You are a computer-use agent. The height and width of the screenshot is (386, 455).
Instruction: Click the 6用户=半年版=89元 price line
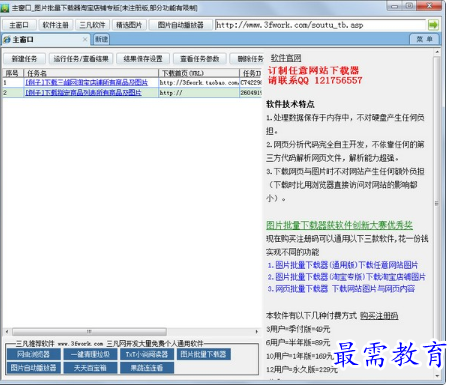[x=298, y=343]
